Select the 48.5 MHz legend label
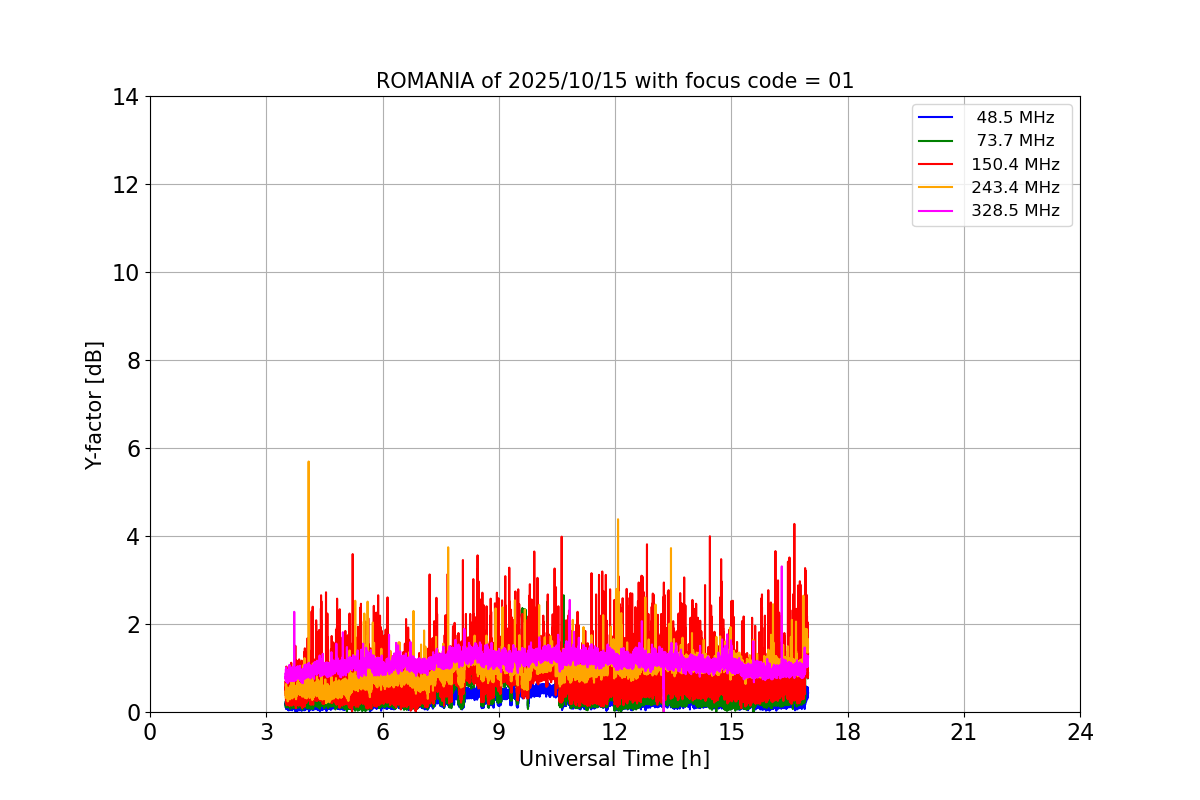Viewport: 1200px width, 800px height. (x=1015, y=118)
